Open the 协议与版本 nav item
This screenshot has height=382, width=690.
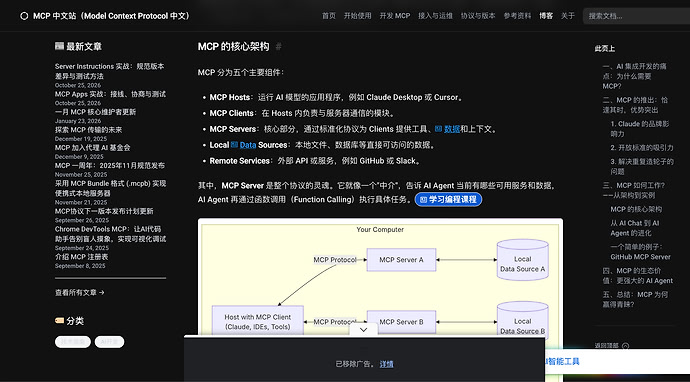478,16
